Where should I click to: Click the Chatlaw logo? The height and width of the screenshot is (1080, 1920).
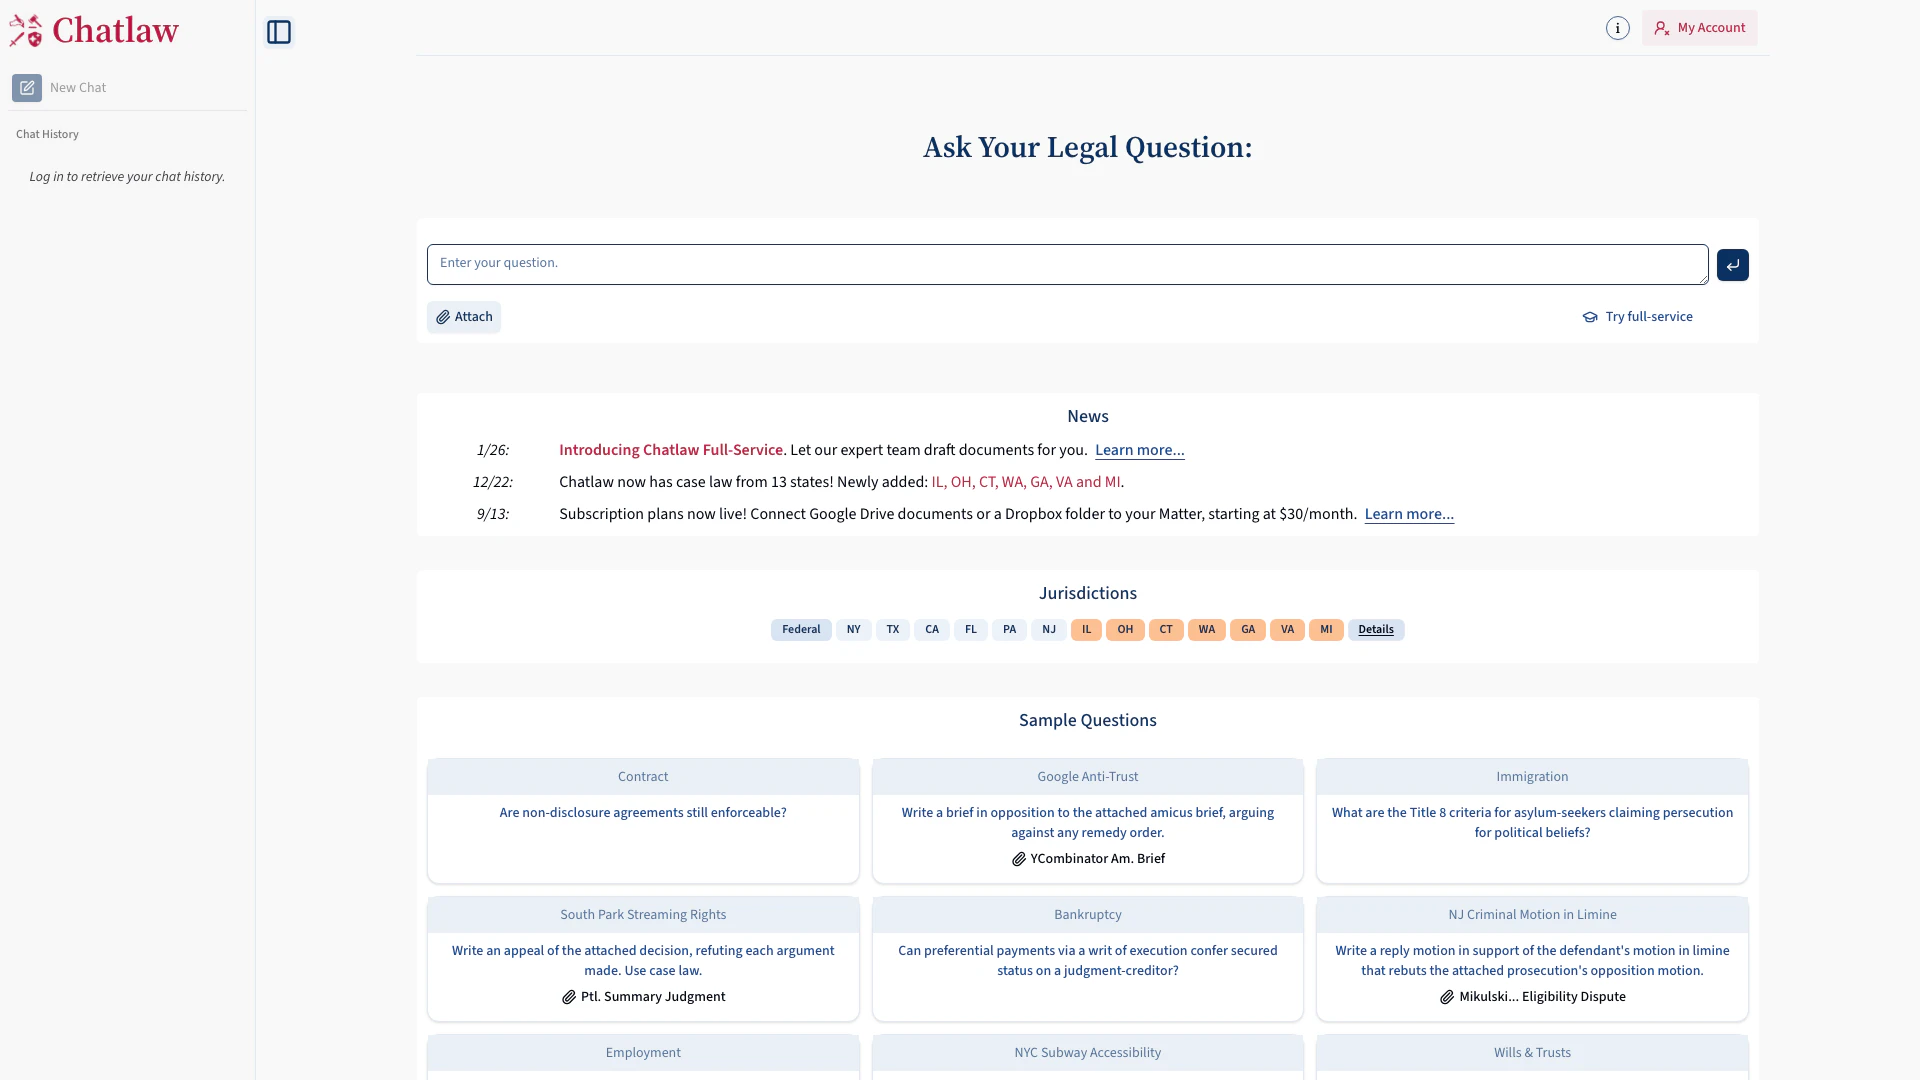coord(94,31)
